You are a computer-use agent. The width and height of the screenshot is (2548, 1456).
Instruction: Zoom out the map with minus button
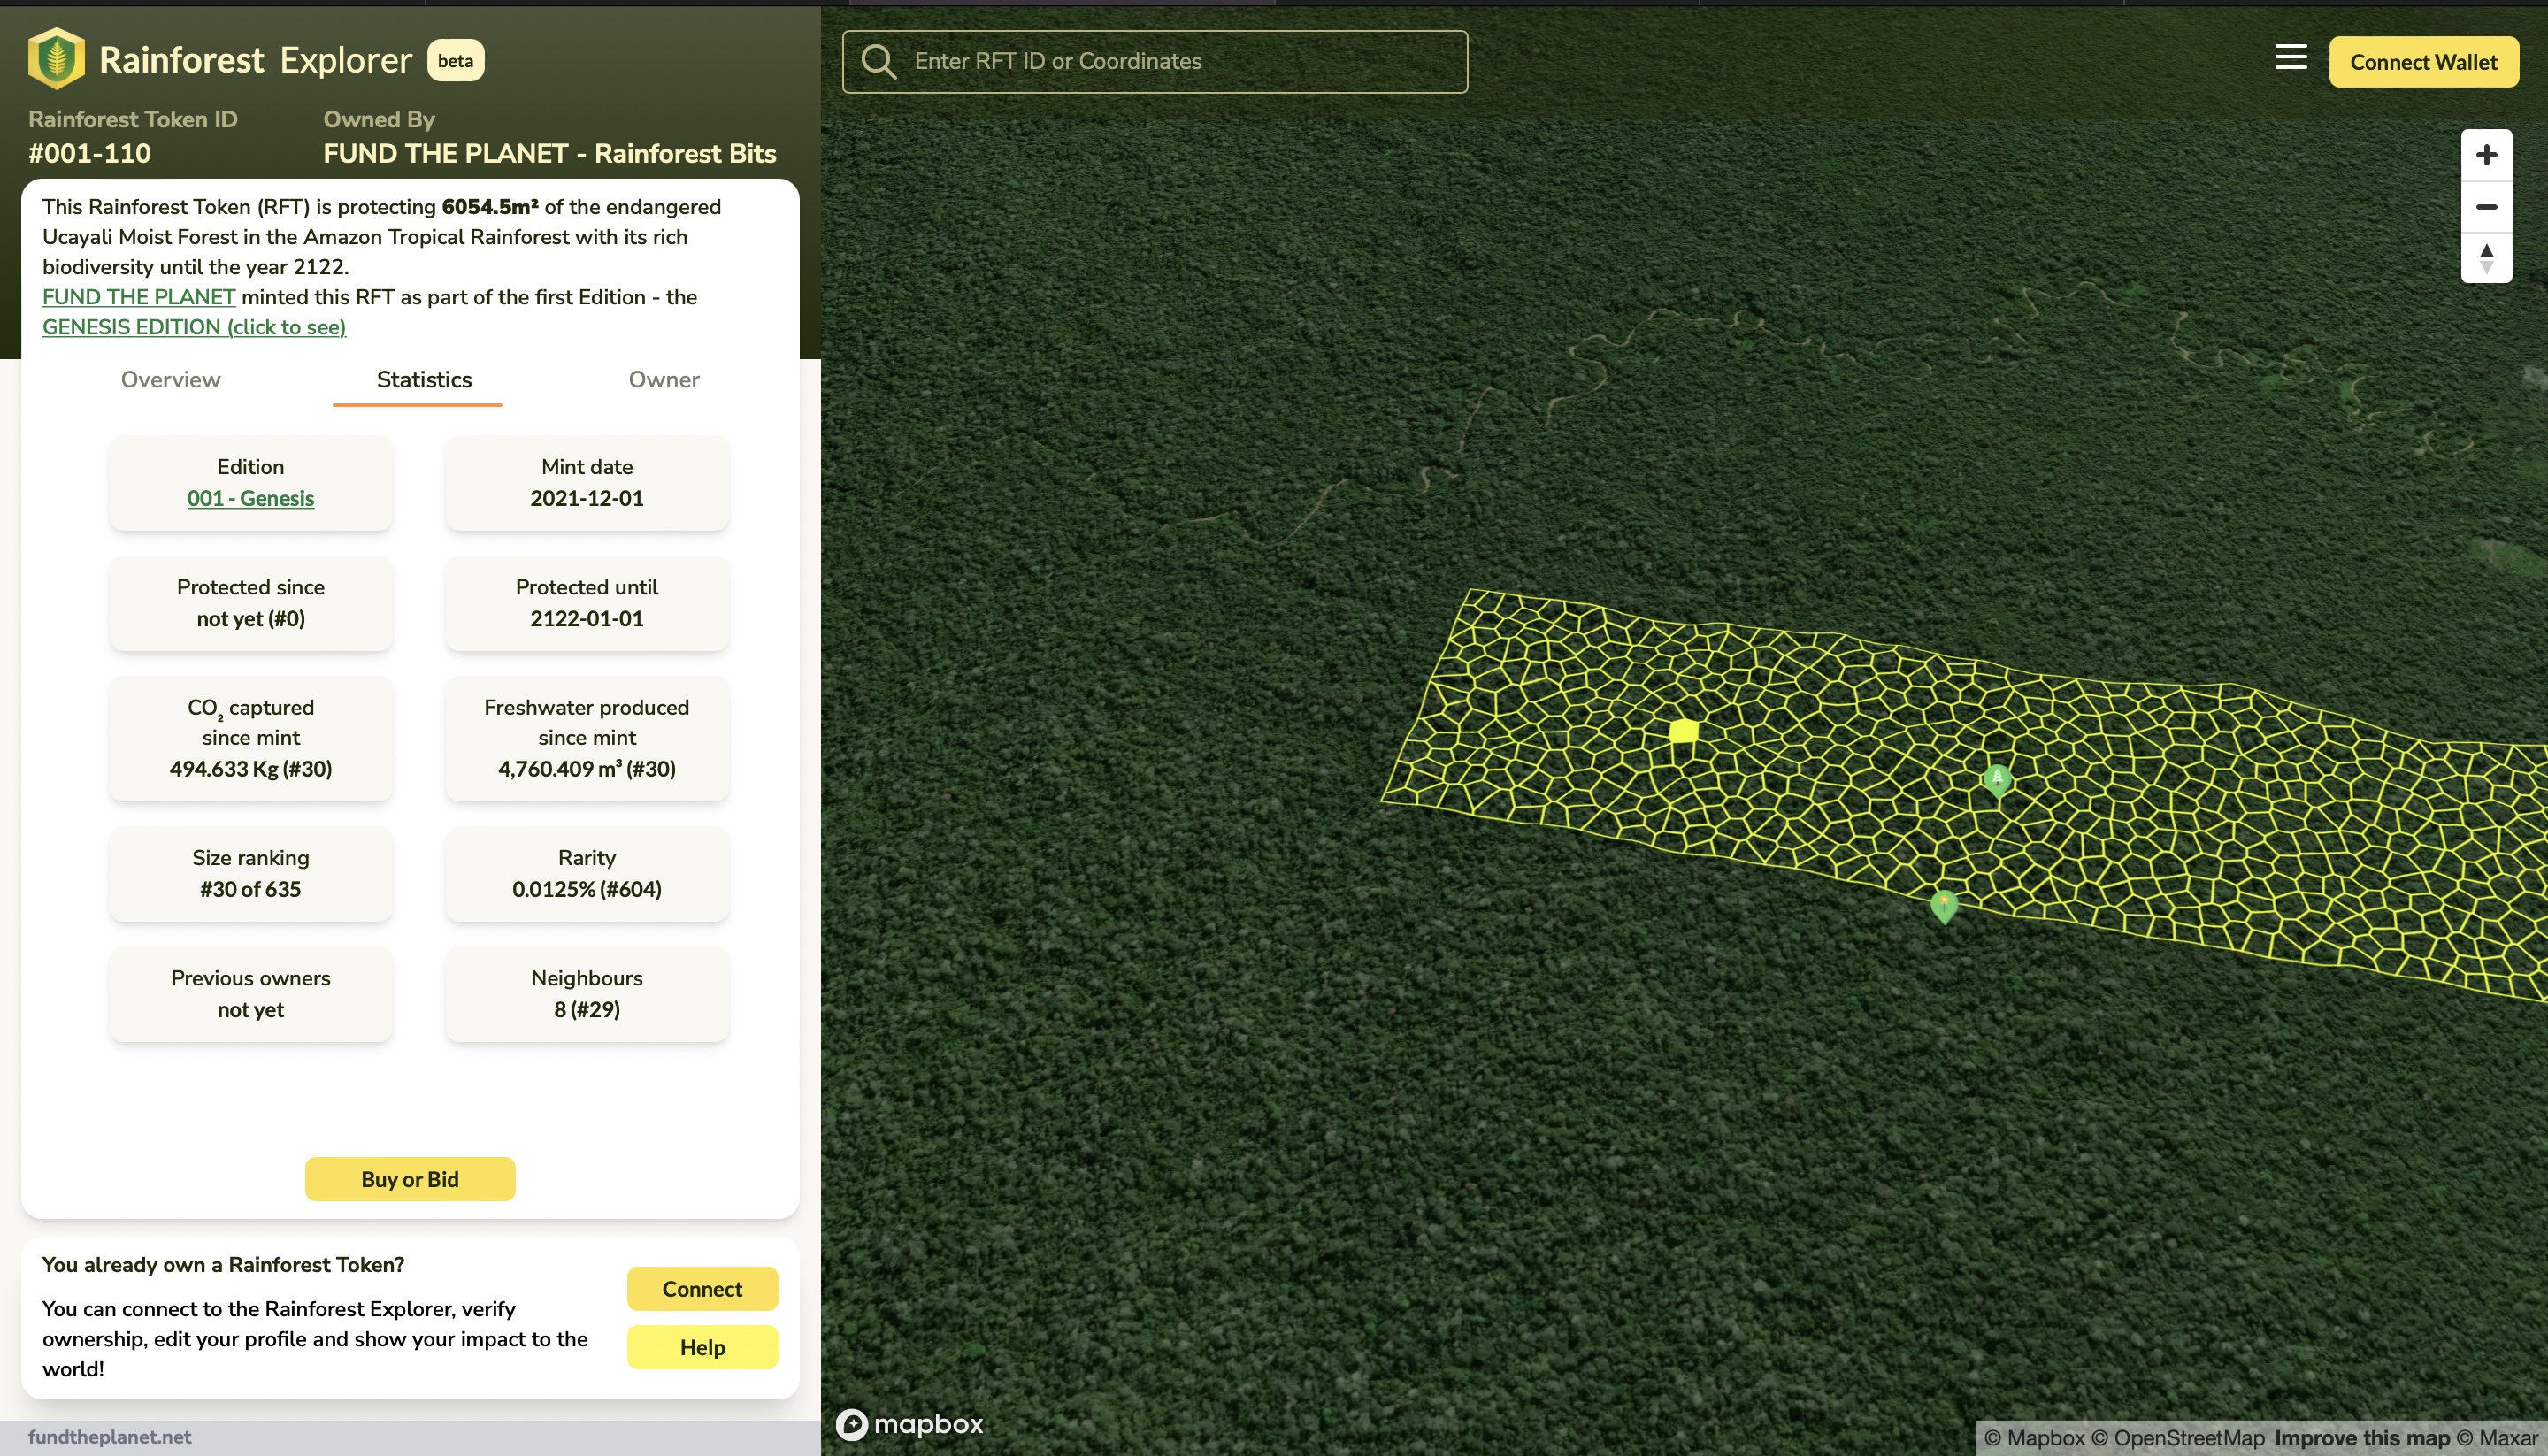(2486, 207)
